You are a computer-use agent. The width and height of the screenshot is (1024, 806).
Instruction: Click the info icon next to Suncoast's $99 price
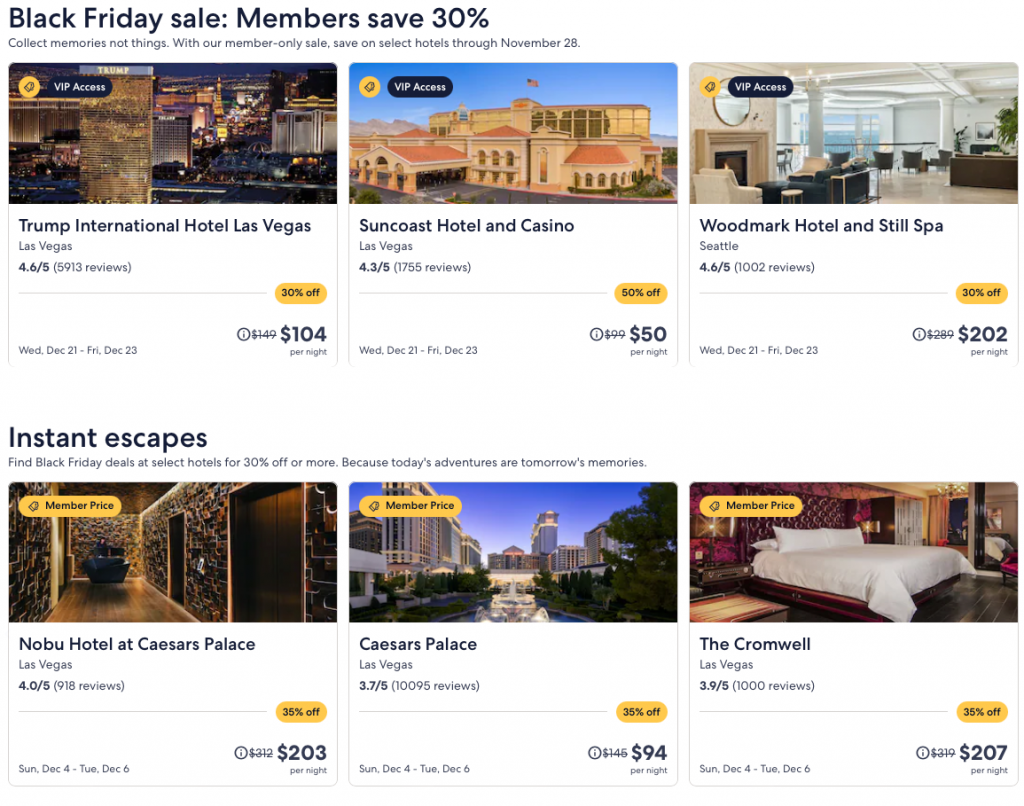tap(596, 335)
